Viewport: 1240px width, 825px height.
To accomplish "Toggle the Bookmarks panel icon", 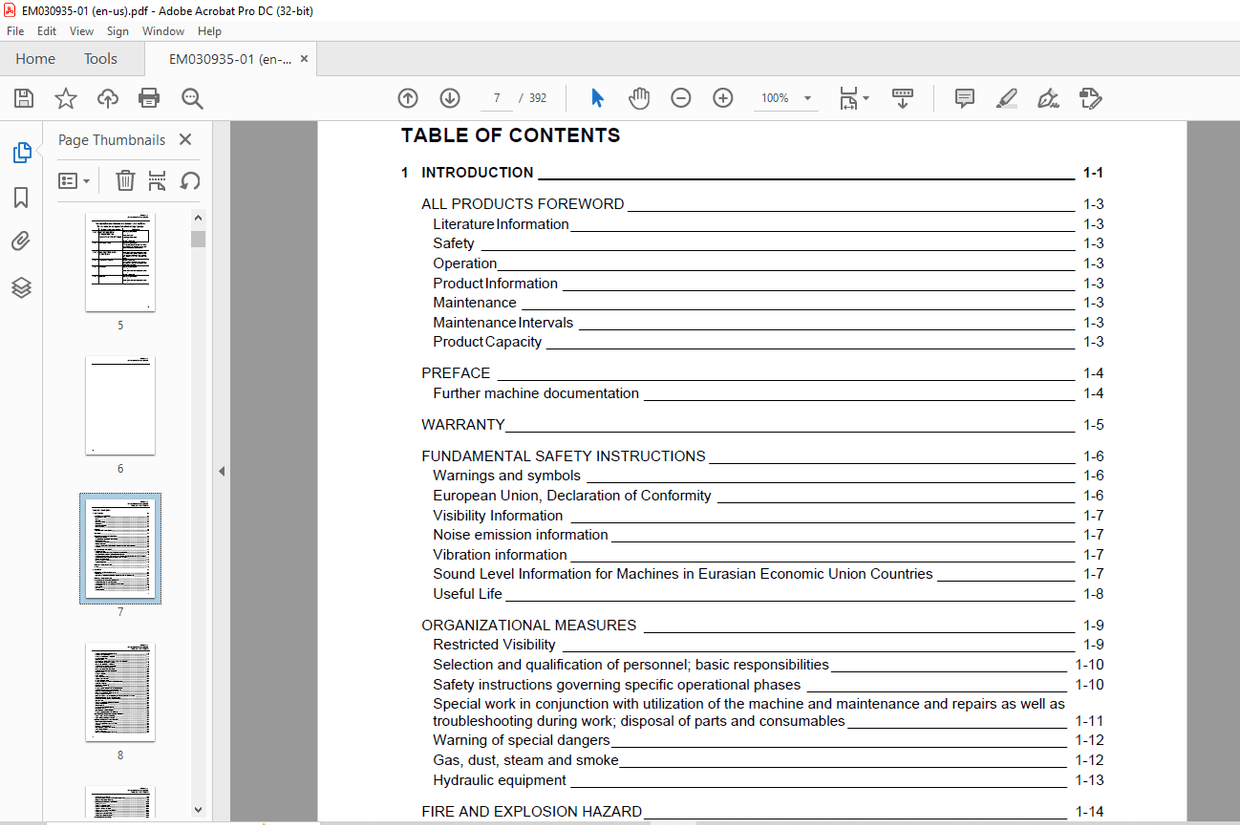I will (x=21, y=198).
